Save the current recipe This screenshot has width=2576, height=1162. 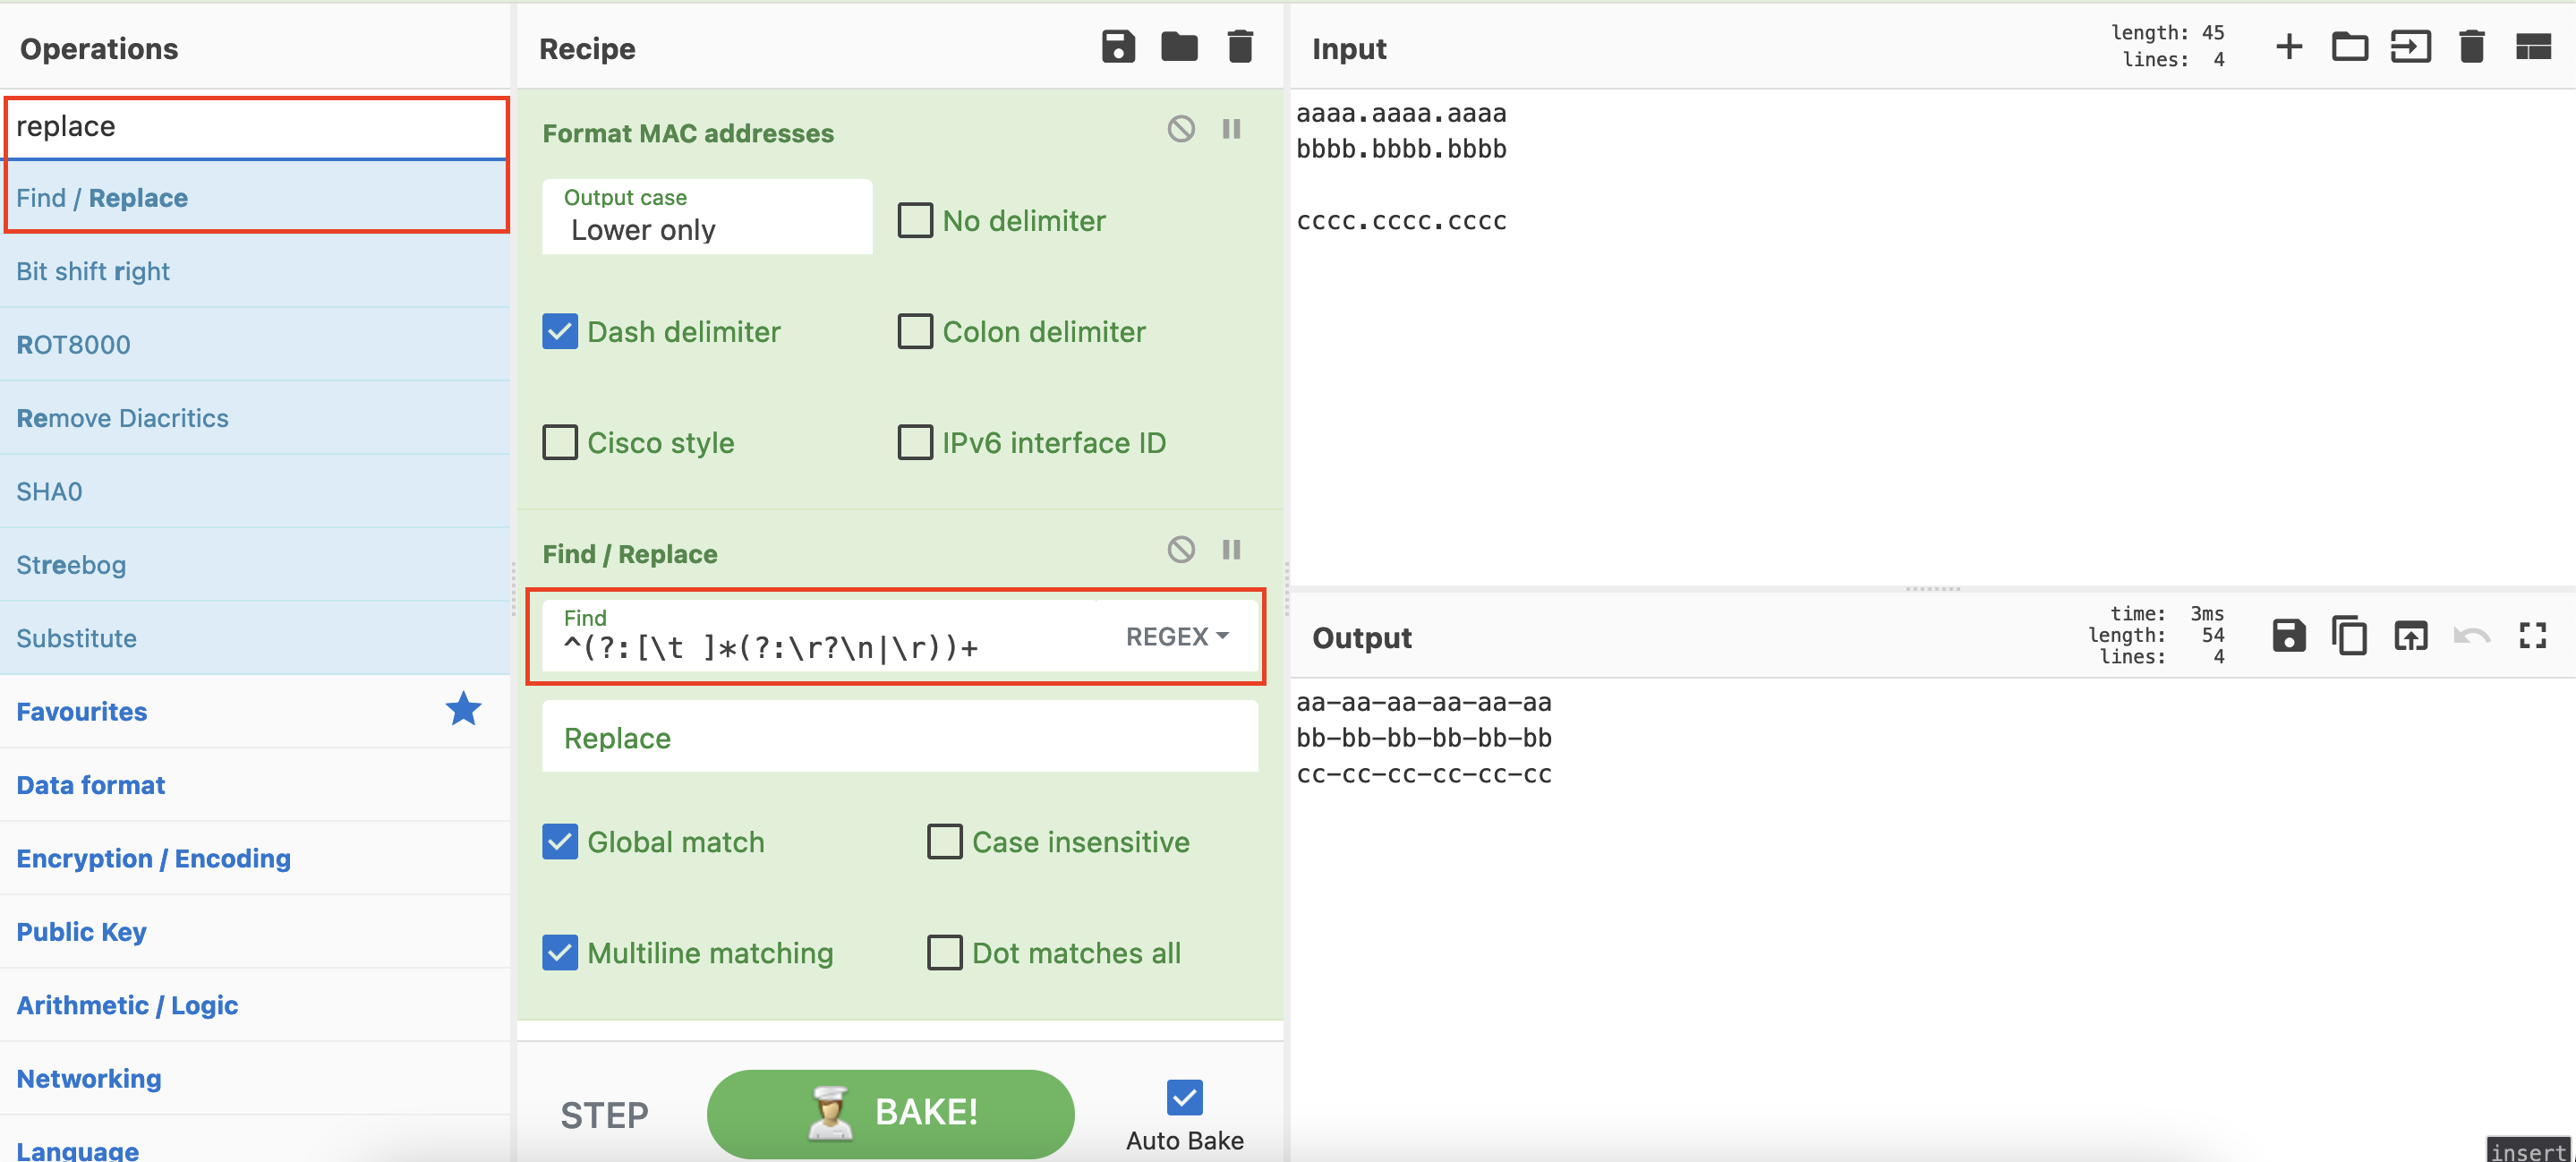pyautogui.click(x=1117, y=47)
